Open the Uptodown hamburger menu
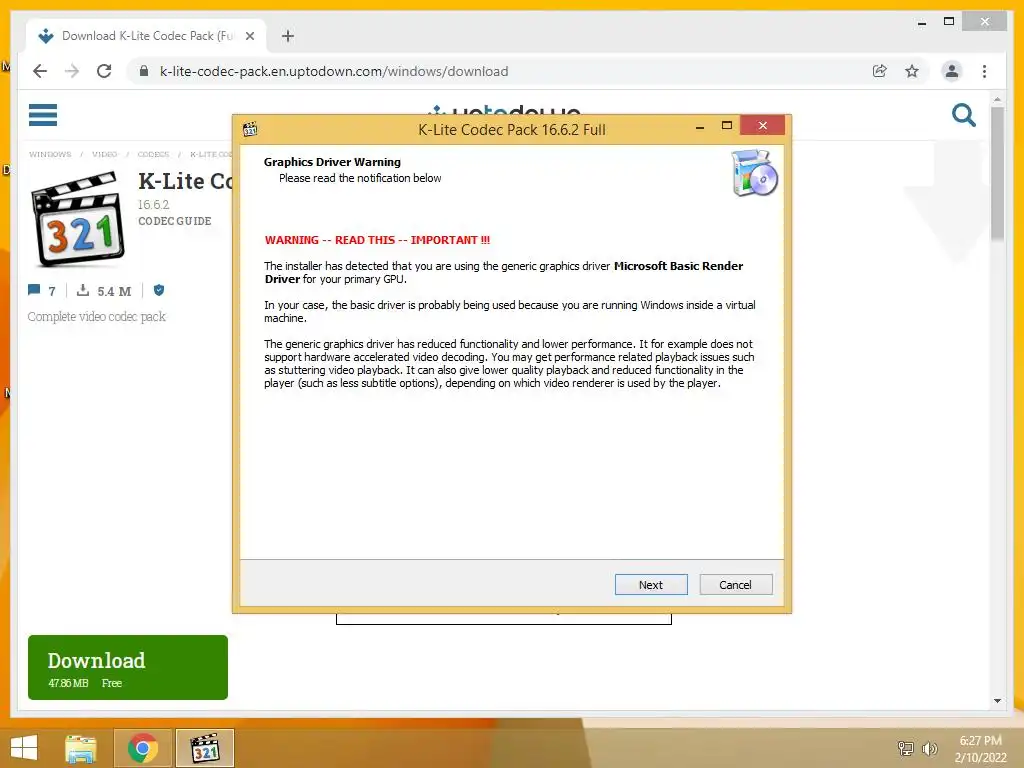 tap(43, 115)
